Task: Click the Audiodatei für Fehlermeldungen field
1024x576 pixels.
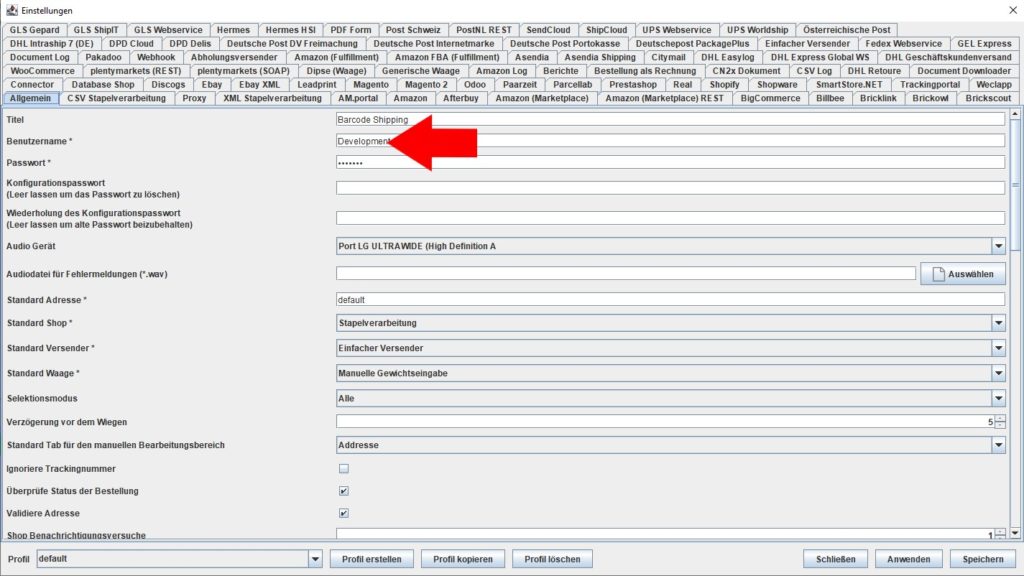Action: 626,274
